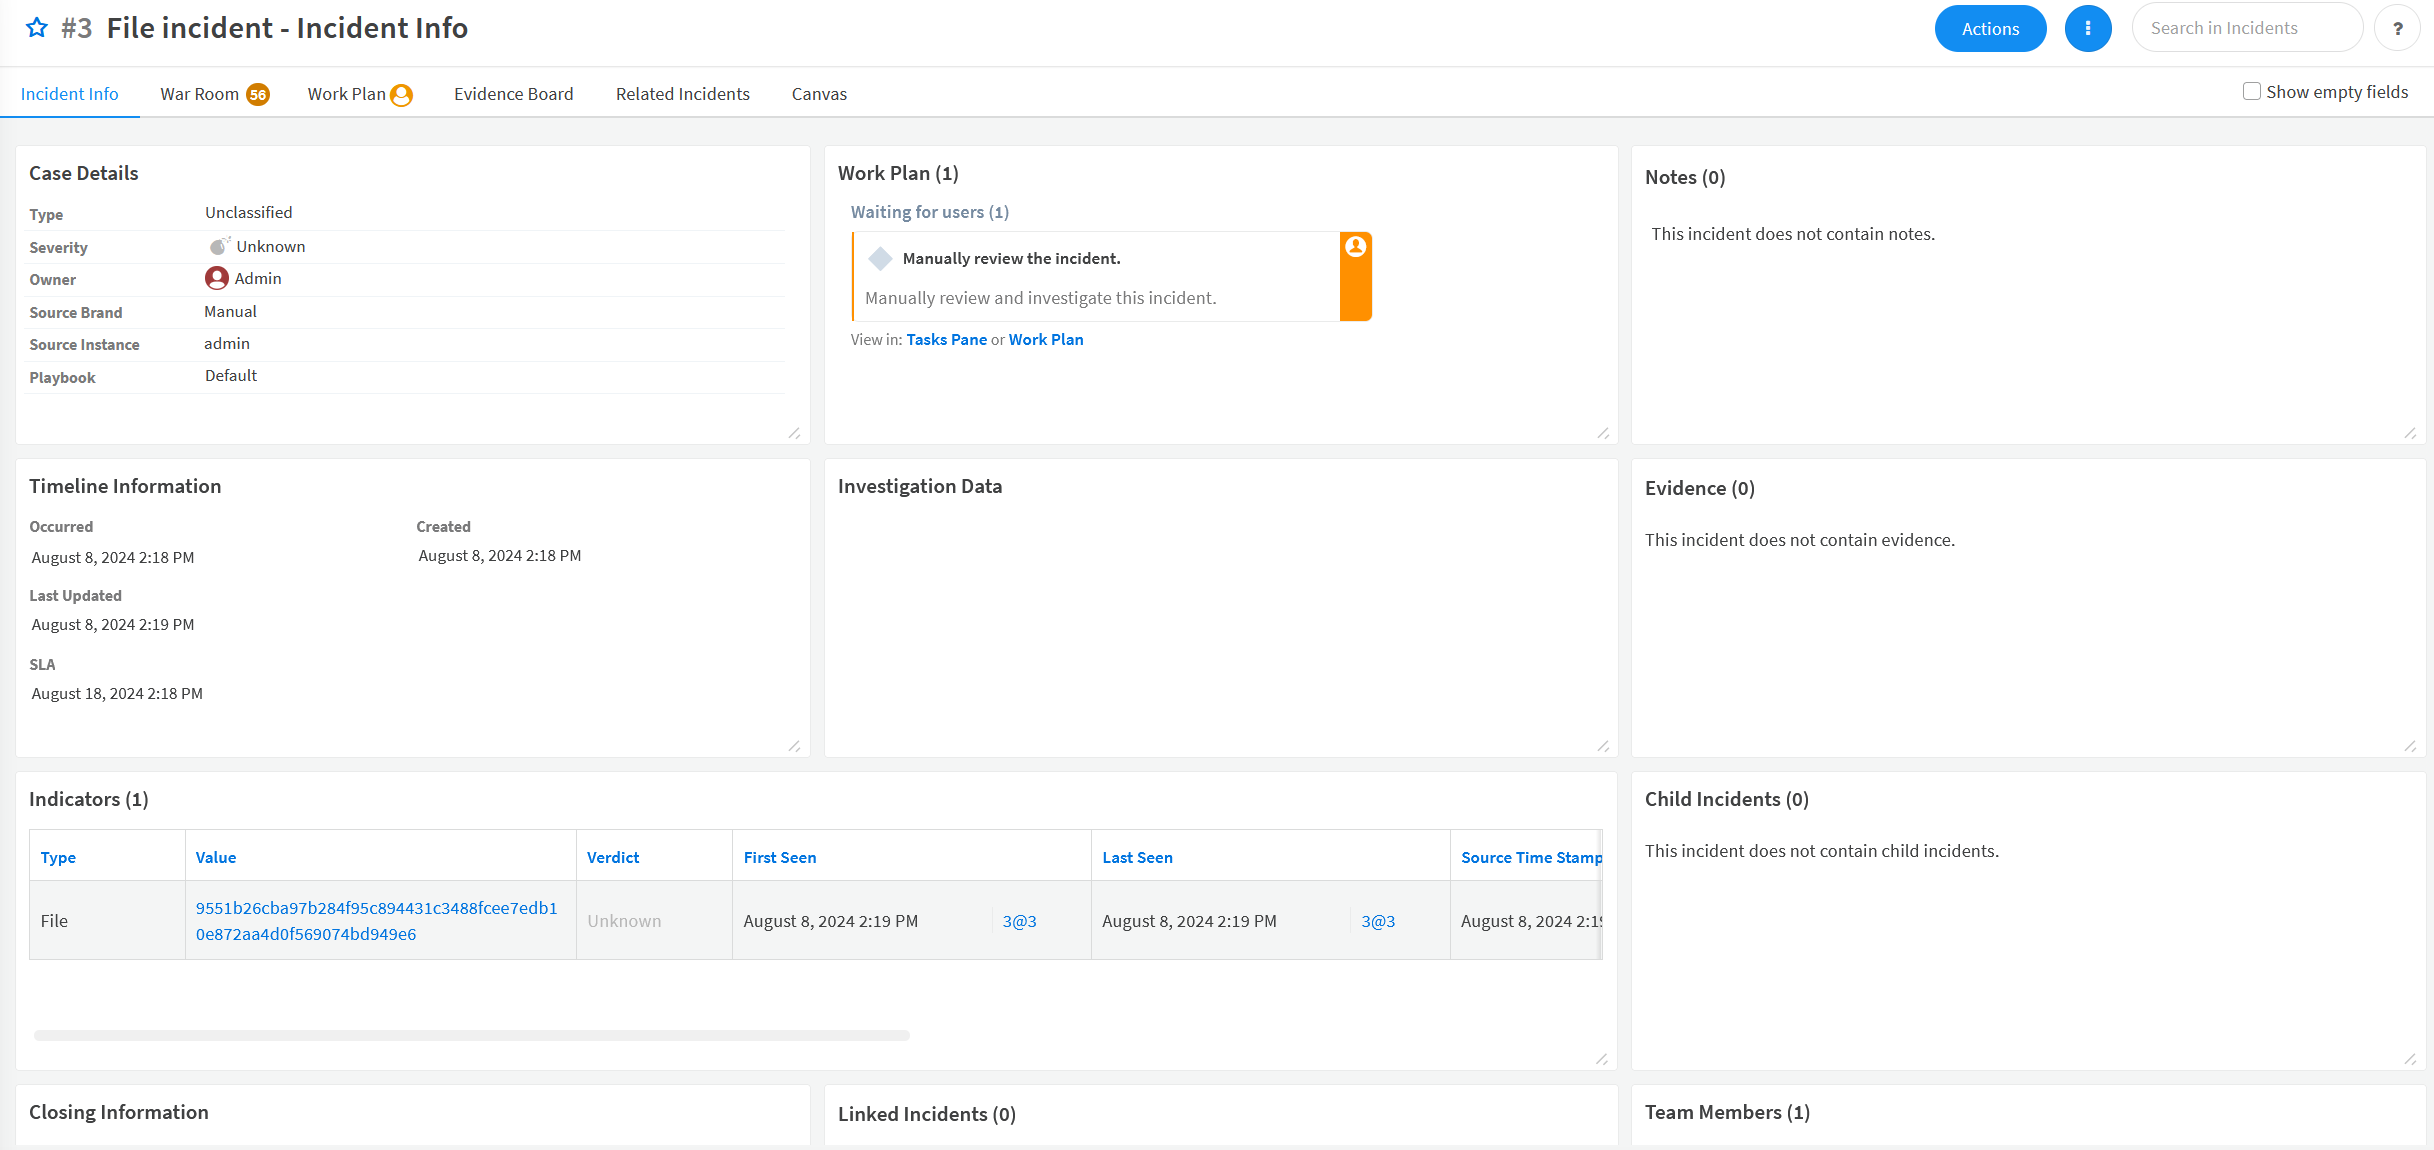Open the Work Plan link under task
The height and width of the screenshot is (1150, 2434).
coord(1046,340)
